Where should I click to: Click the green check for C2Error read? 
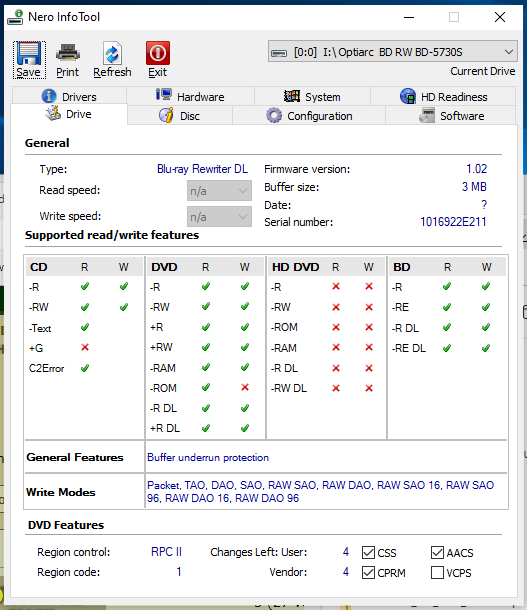pyautogui.click(x=85, y=368)
